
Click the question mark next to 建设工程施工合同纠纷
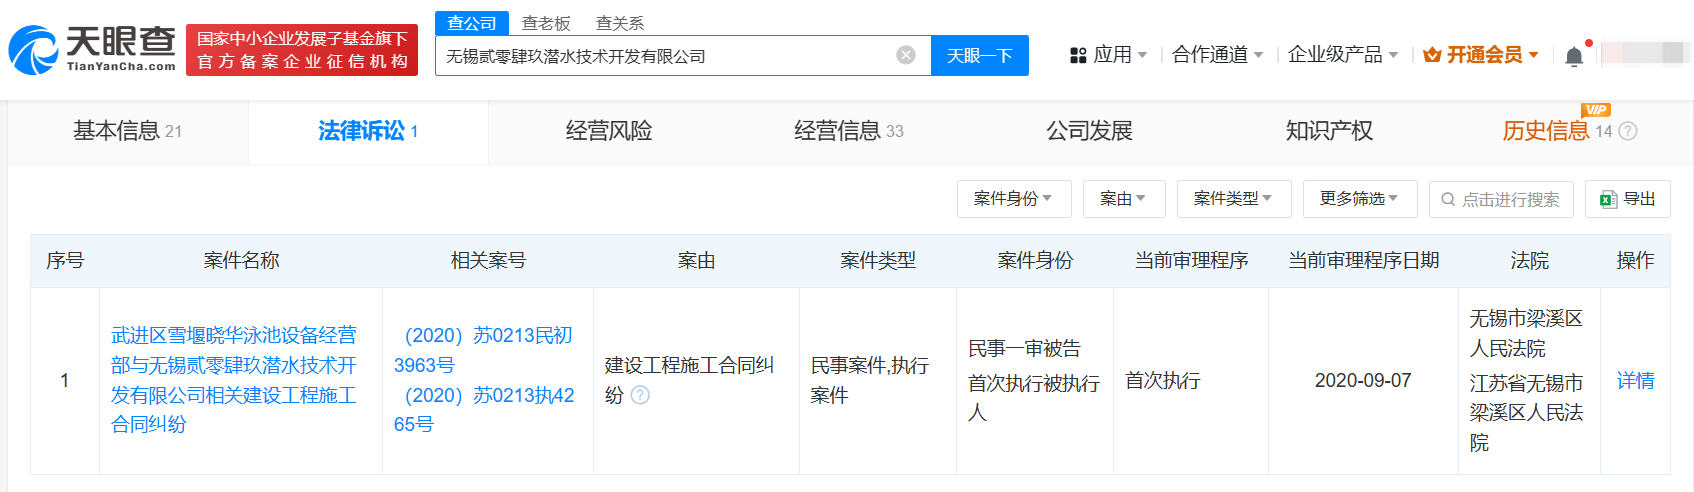click(x=640, y=395)
